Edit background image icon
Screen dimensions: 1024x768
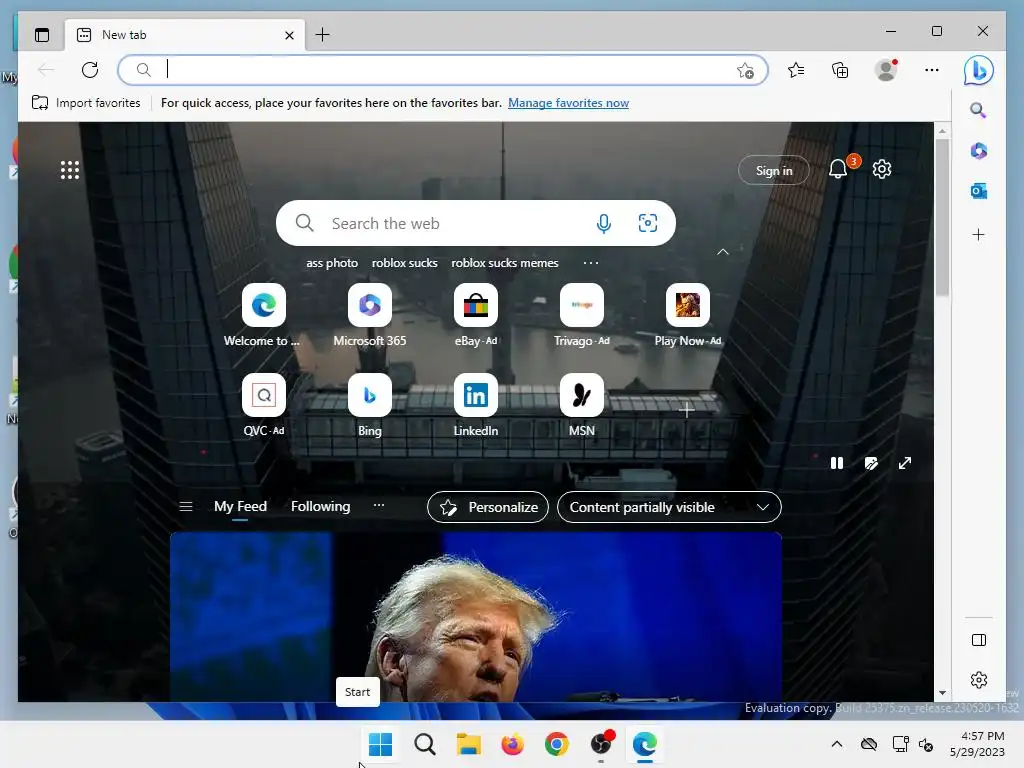coord(871,463)
